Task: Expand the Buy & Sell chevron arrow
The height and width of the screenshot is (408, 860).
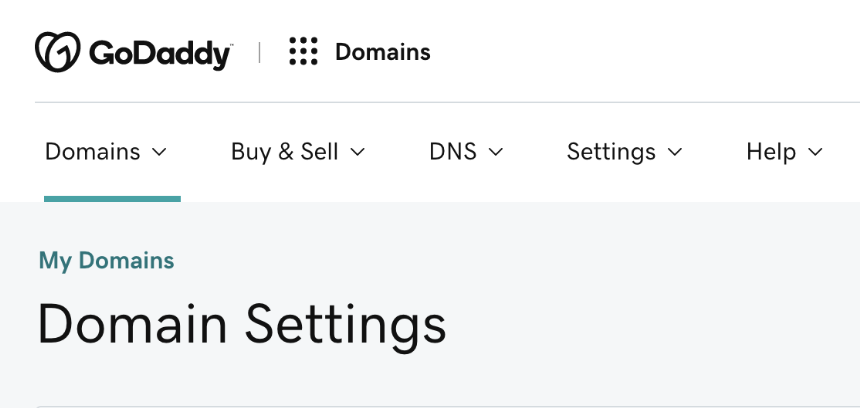Action: [x=358, y=153]
